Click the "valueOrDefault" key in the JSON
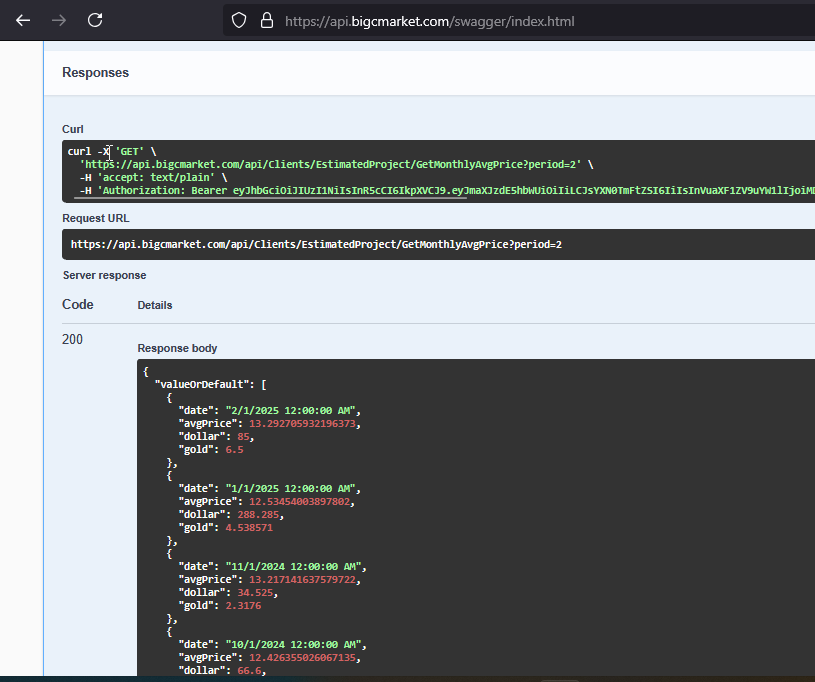The height and width of the screenshot is (682, 815). [200, 384]
